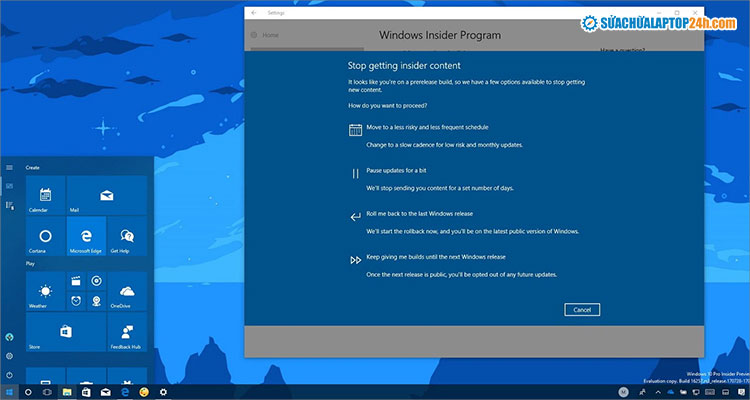This screenshot has height=400, width=750.
Task: Choose Roll me back to last release
Action: click(x=419, y=213)
